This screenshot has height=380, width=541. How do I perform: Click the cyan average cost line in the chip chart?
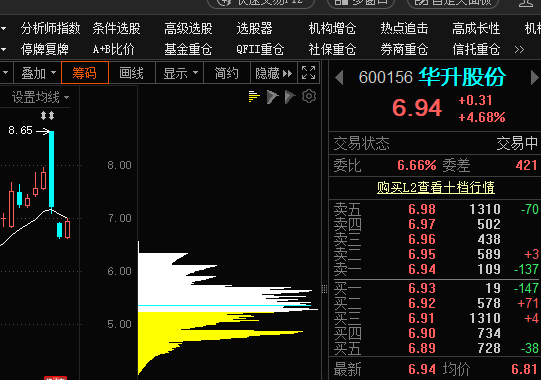[224, 305]
